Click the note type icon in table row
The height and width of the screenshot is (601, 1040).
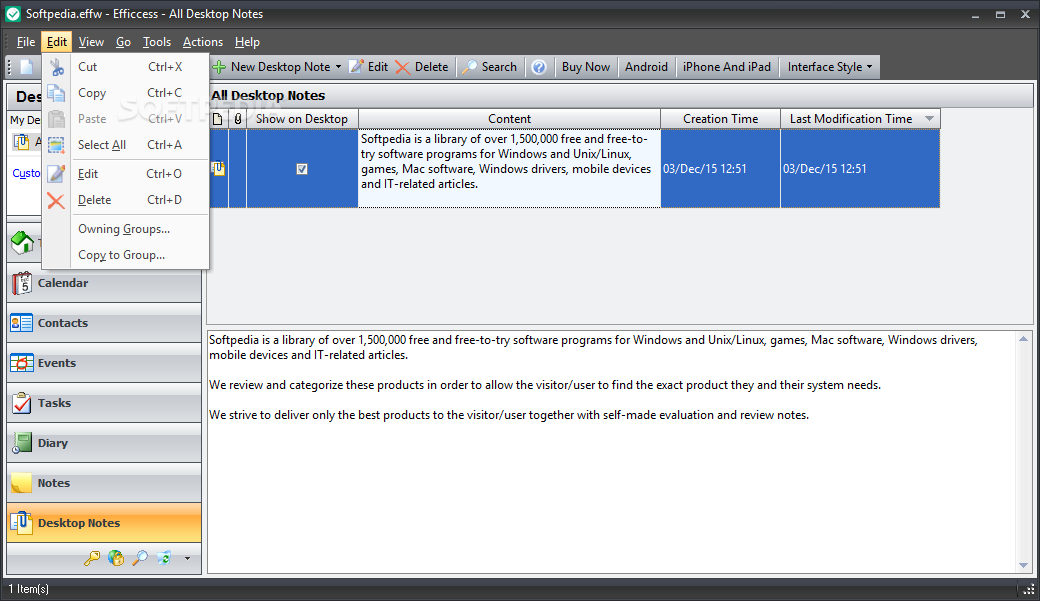pyautogui.click(x=218, y=168)
